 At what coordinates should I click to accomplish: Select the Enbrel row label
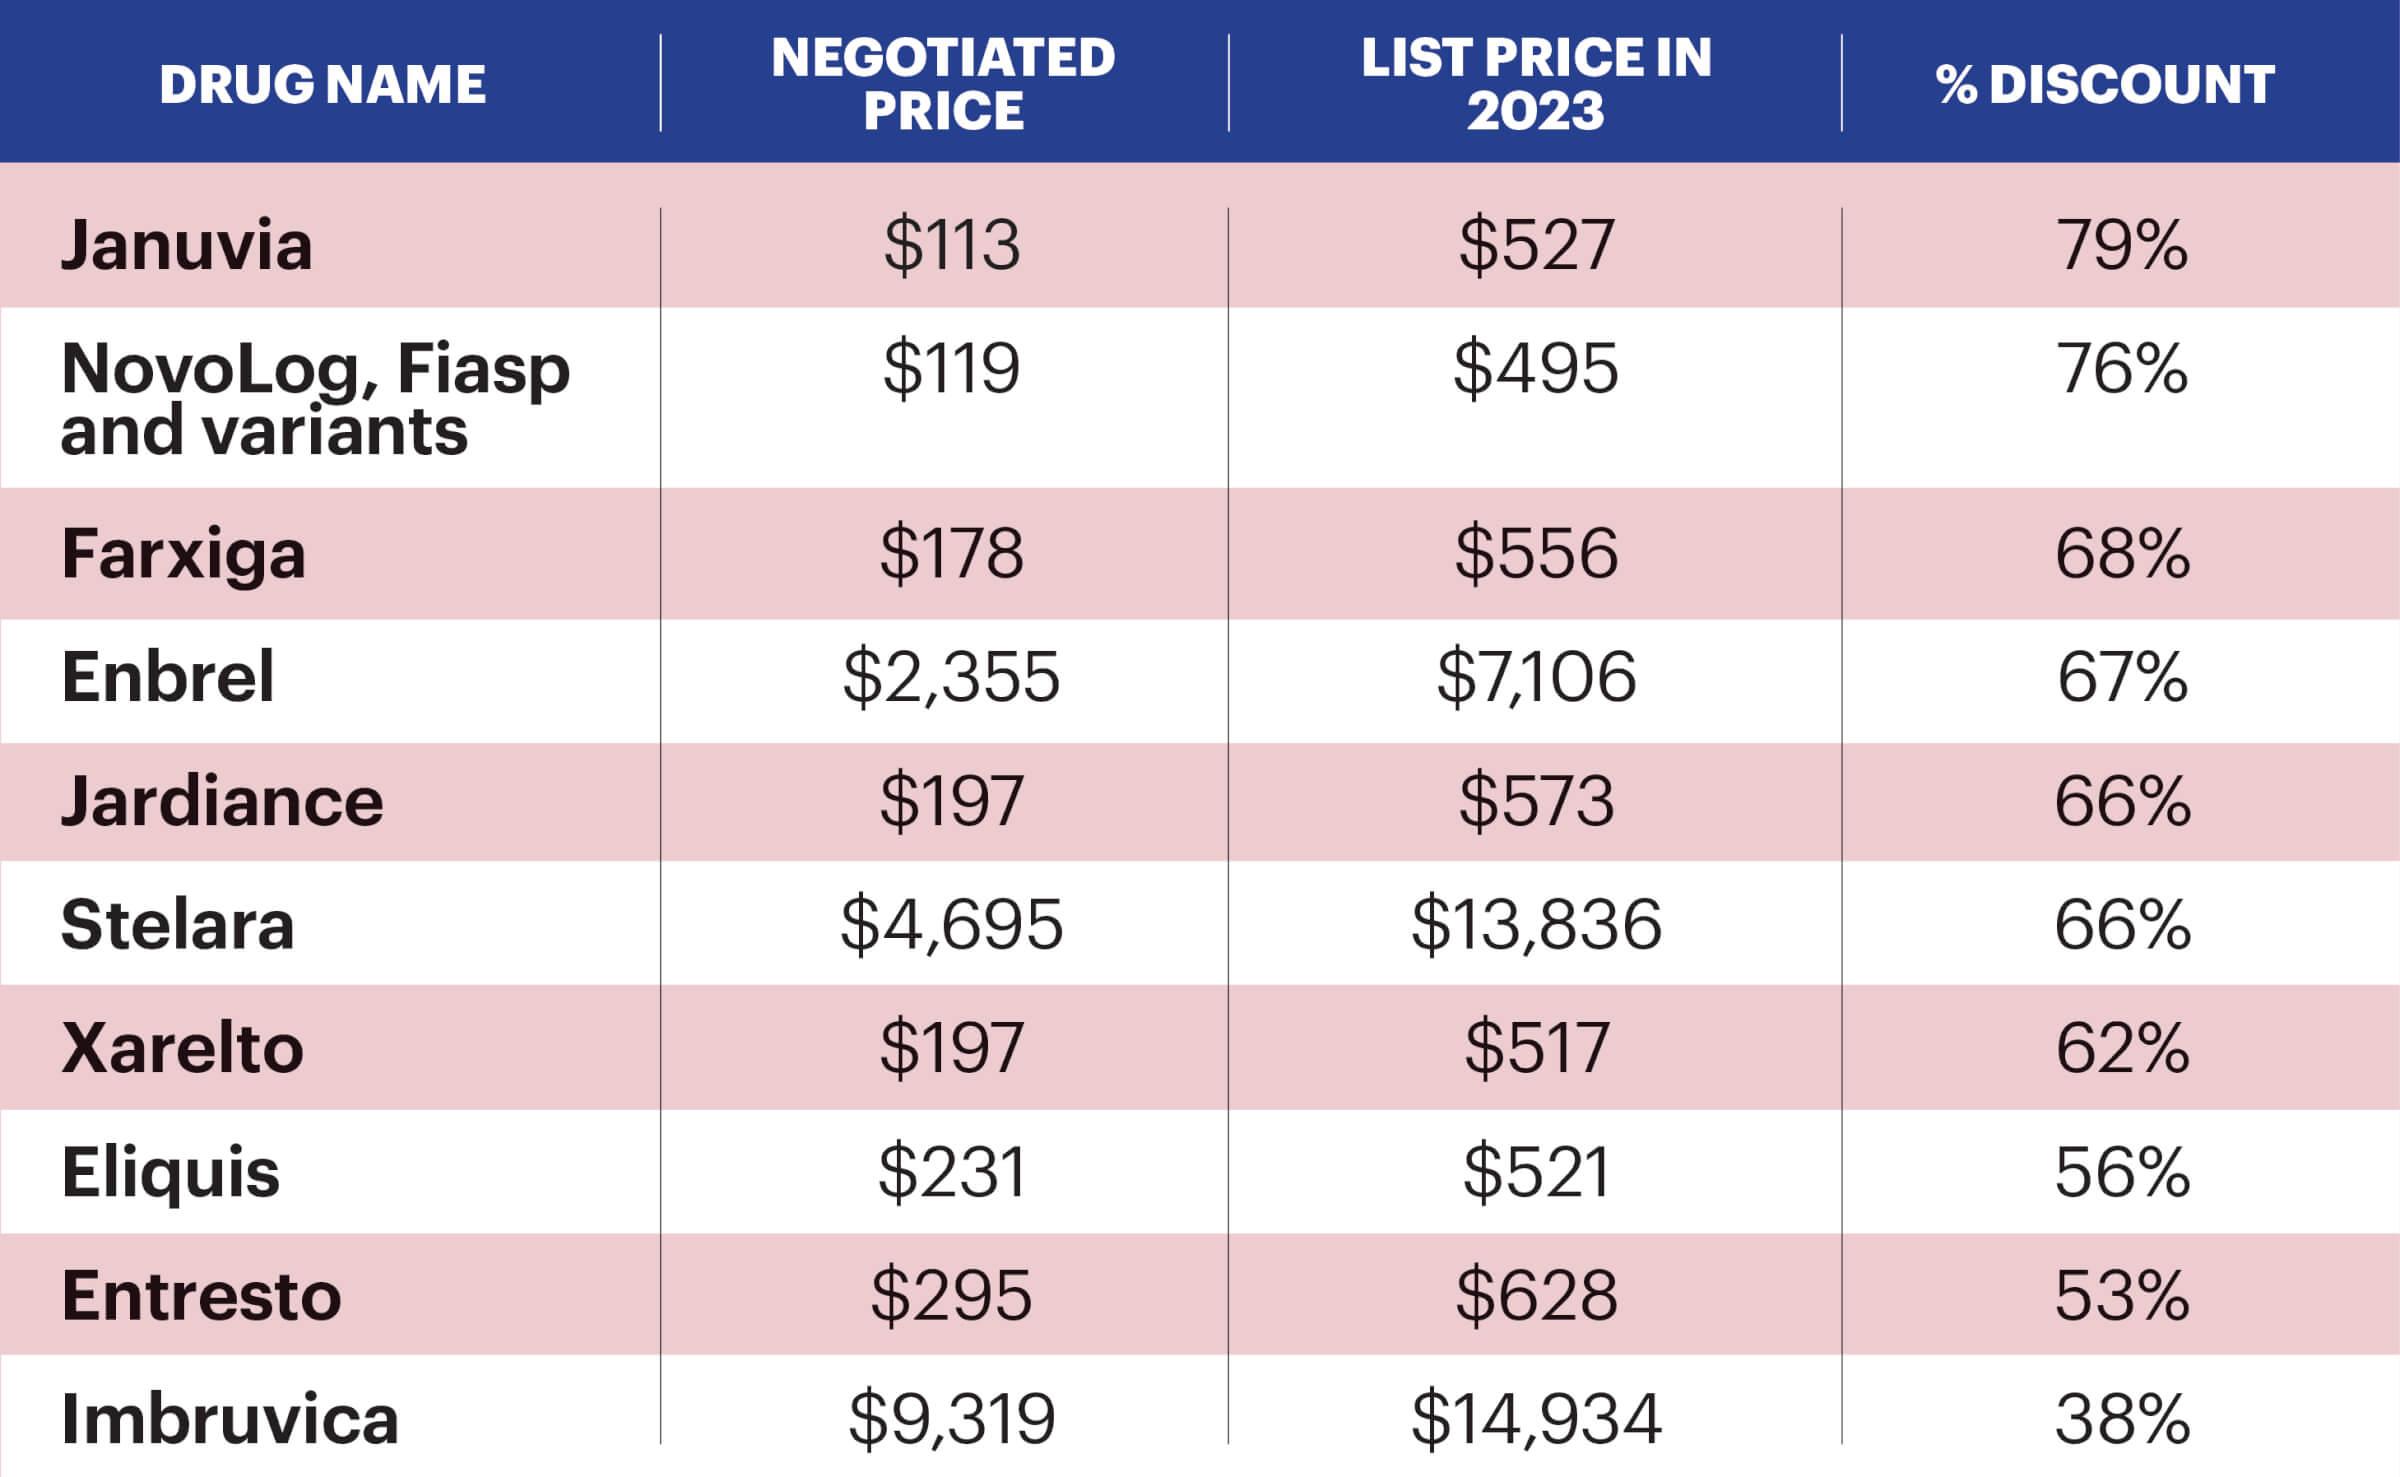[x=168, y=677]
